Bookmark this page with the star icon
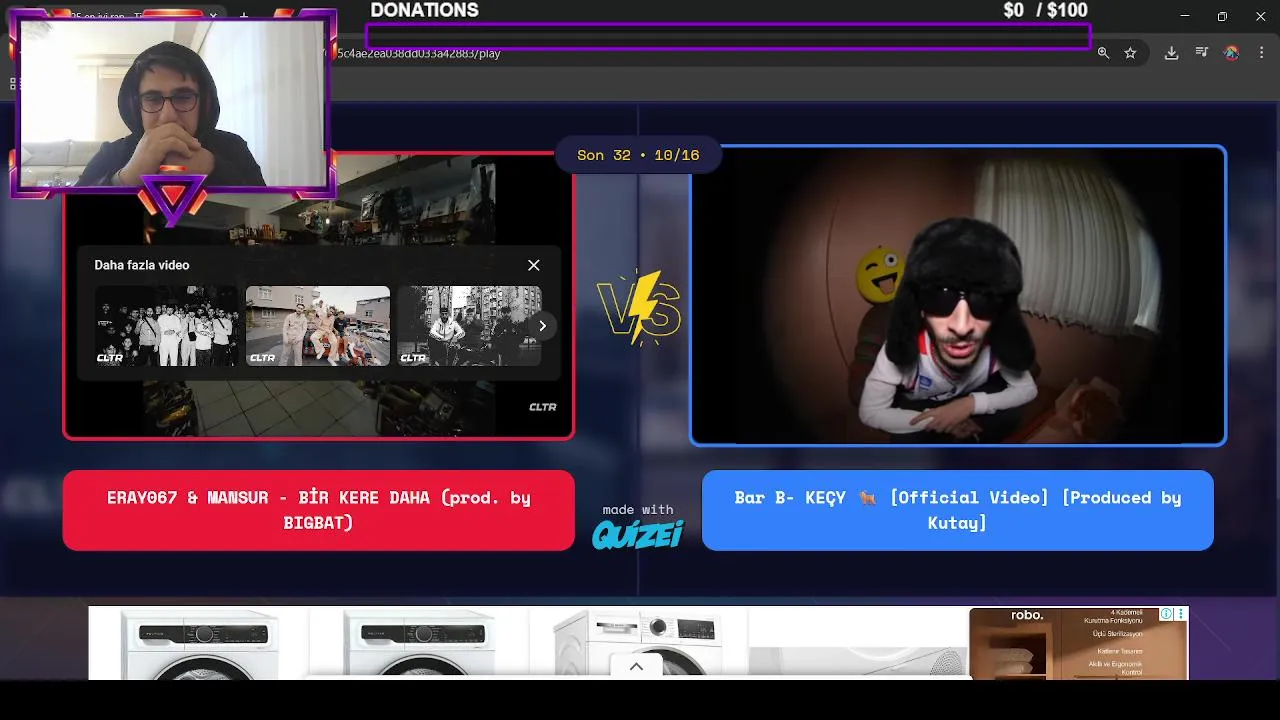This screenshot has height=720, width=1280. 1130,53
